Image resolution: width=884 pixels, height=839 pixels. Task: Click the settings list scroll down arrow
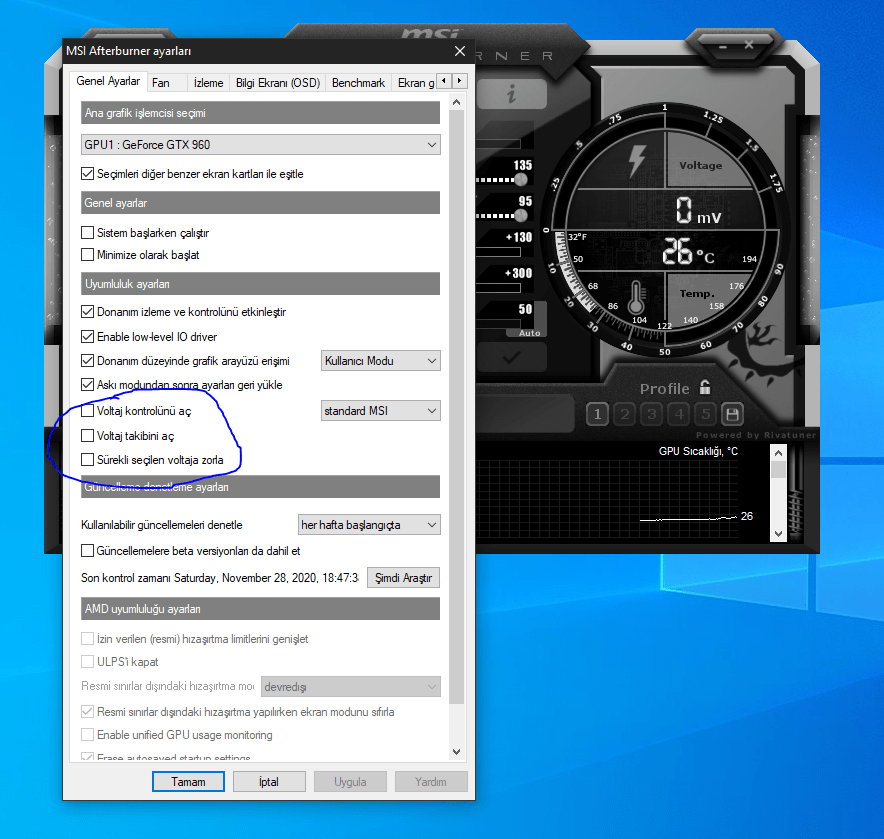click(x=457, y=752)
